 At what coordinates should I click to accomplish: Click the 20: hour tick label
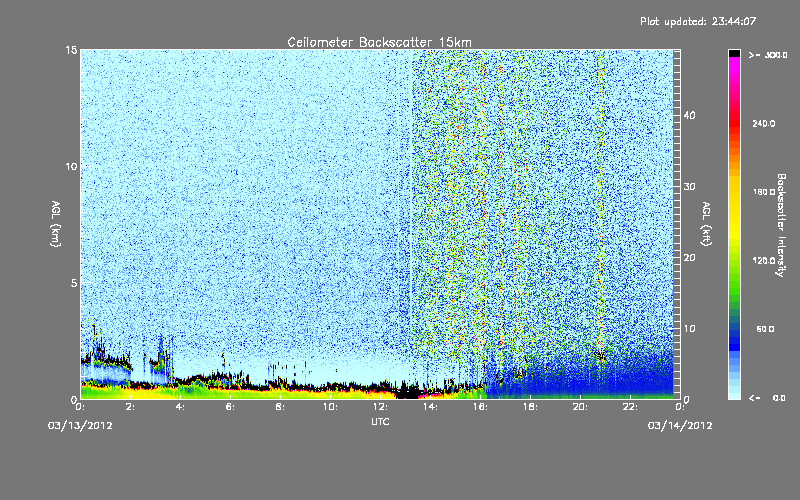tap(580, 407)
